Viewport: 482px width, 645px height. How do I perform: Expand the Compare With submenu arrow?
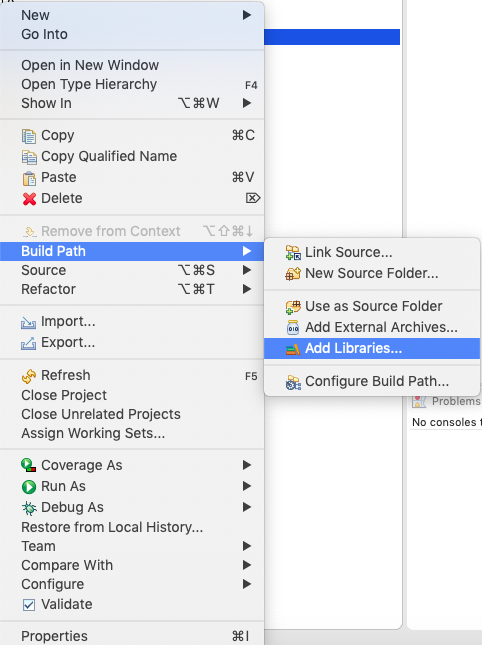247,565
